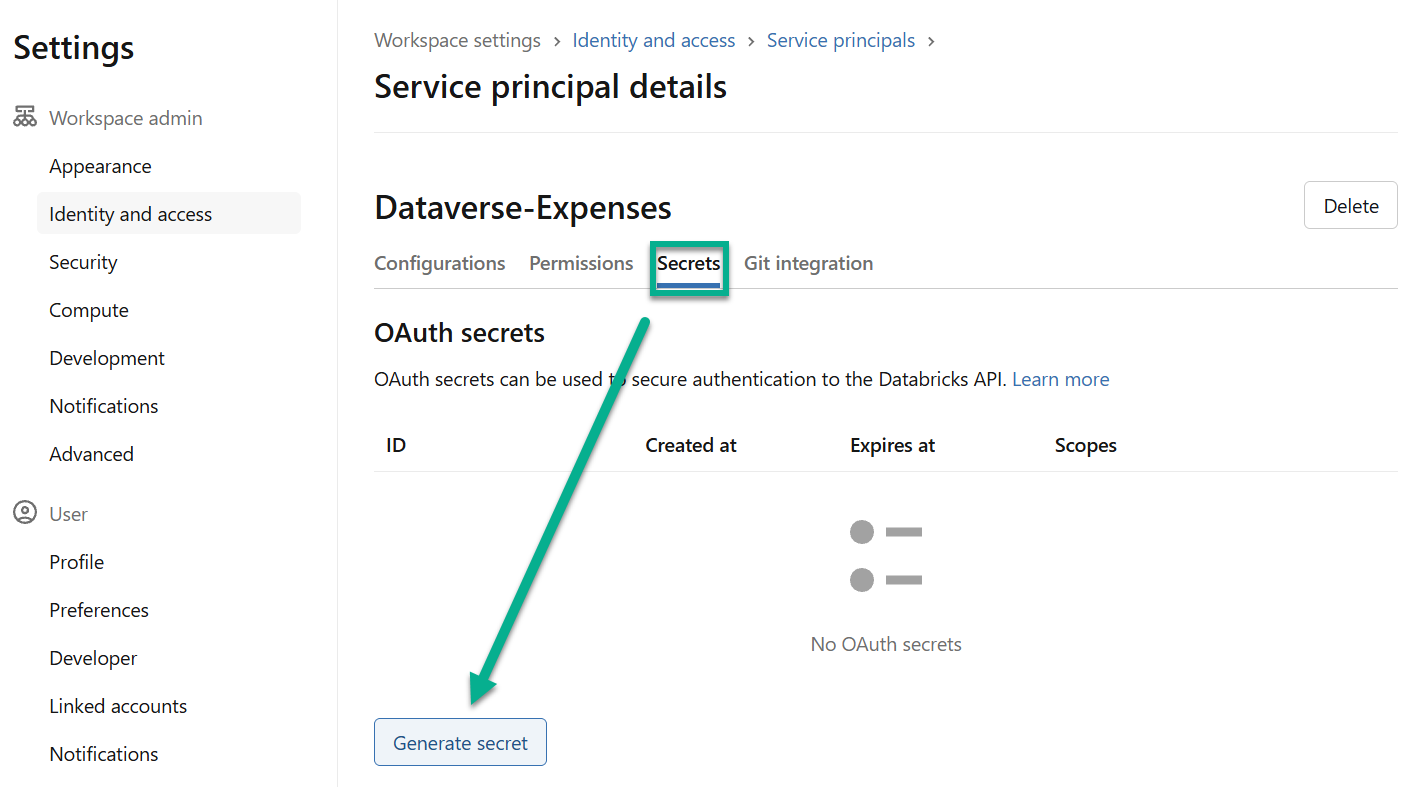
Task: Open Advanced settings in sidebar
Action: point(91,454)
